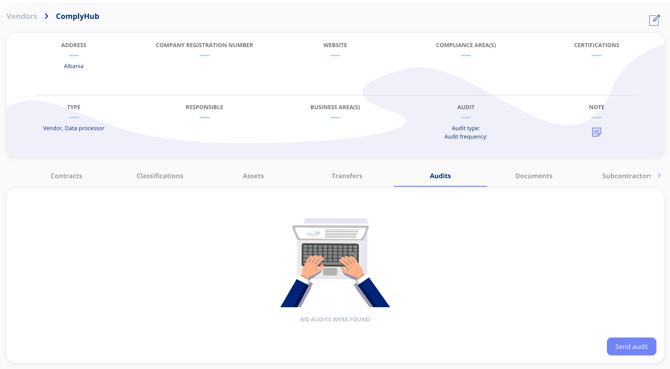Go back to Vendors breadcrumb link
The height and width of the screenshot is (369, 670).
(22, 16)
